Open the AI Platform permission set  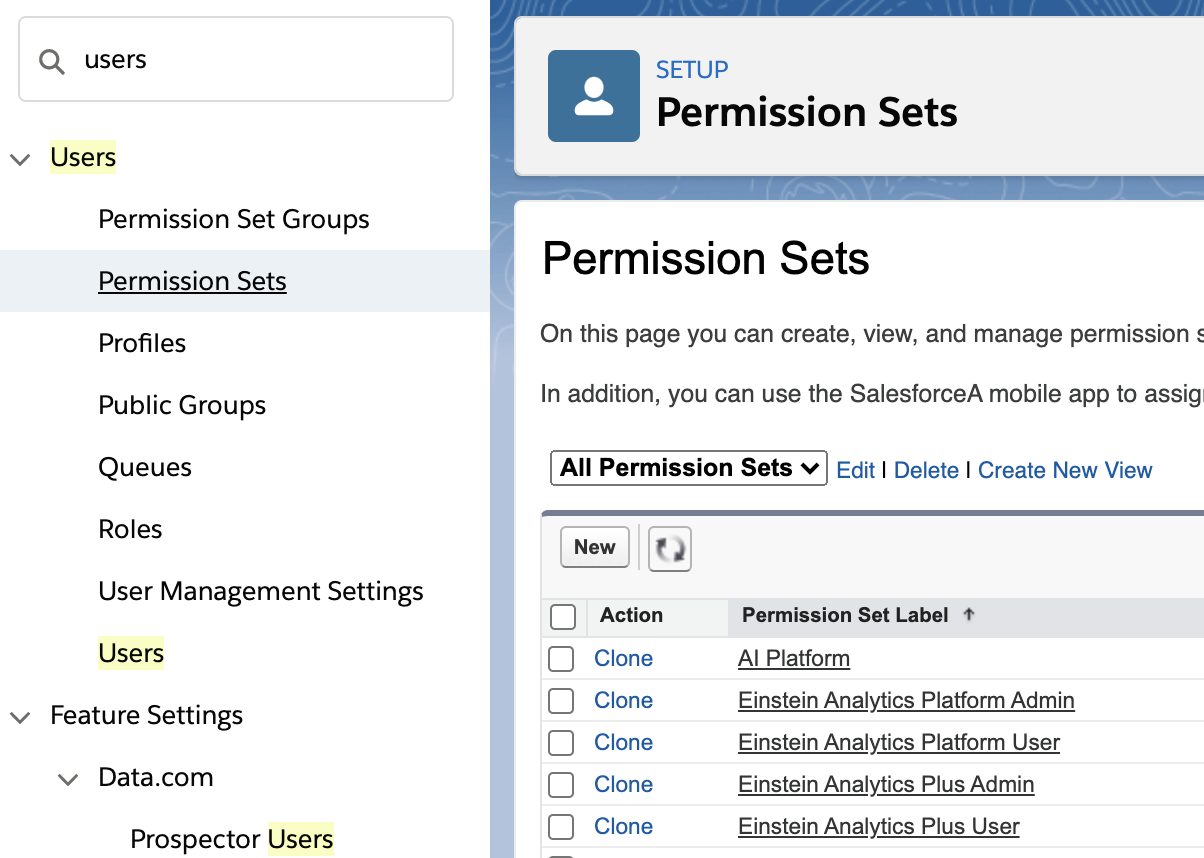794,659
